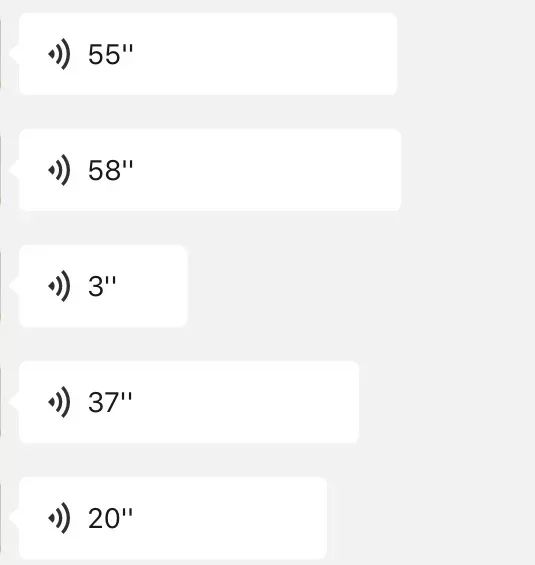Screen dimensions: 535x565
Task: Click the tail pointer of the 37'' bubble
Action: click(x=14, y=402)
